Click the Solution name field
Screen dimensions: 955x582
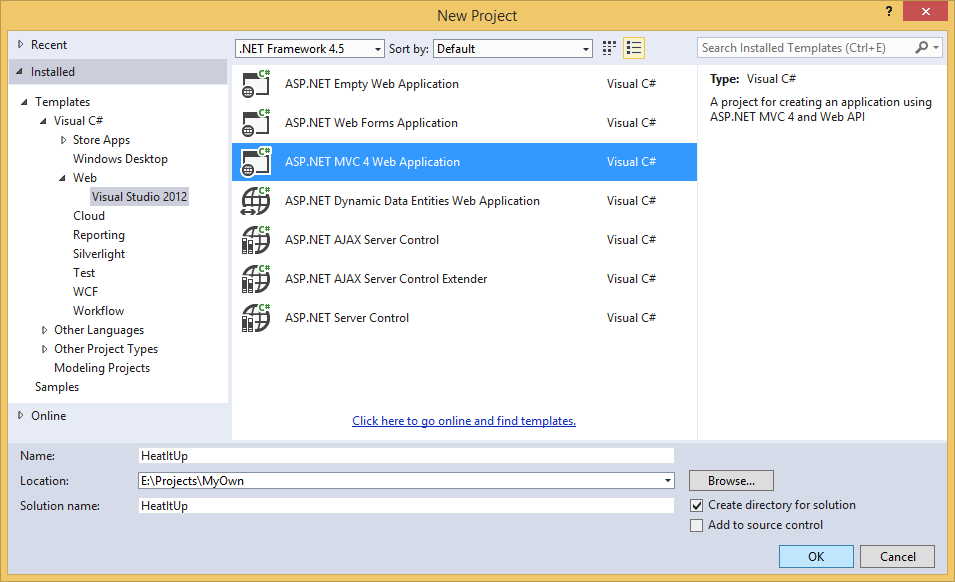click(406, 506)
